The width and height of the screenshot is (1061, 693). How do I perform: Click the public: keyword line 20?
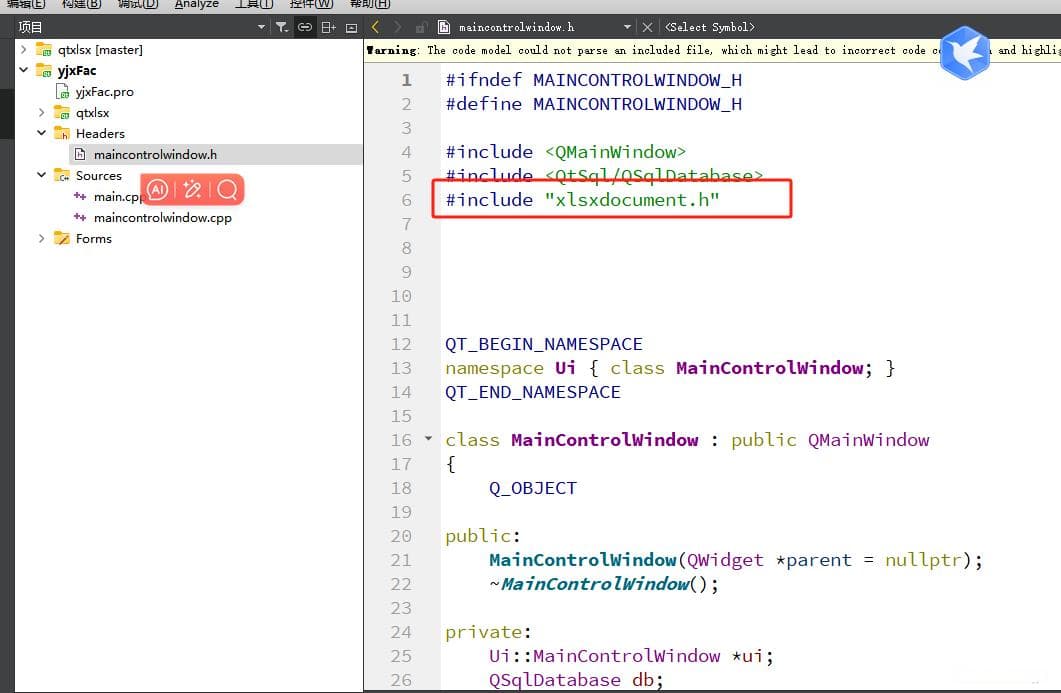(482, 536)
